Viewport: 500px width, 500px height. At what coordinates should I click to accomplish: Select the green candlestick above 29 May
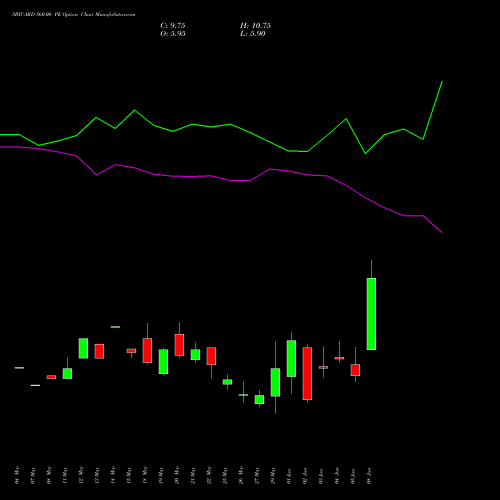(x=275, y=382)
